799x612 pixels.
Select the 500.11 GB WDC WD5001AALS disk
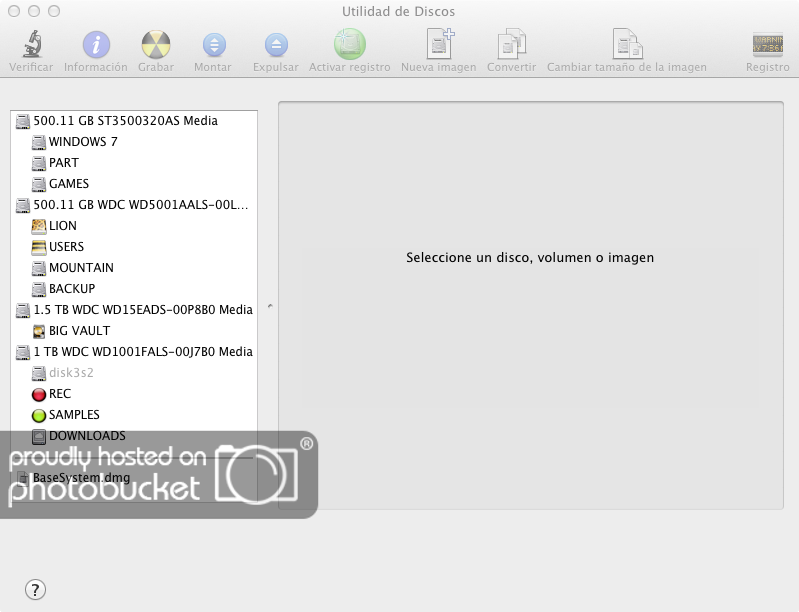134,205
